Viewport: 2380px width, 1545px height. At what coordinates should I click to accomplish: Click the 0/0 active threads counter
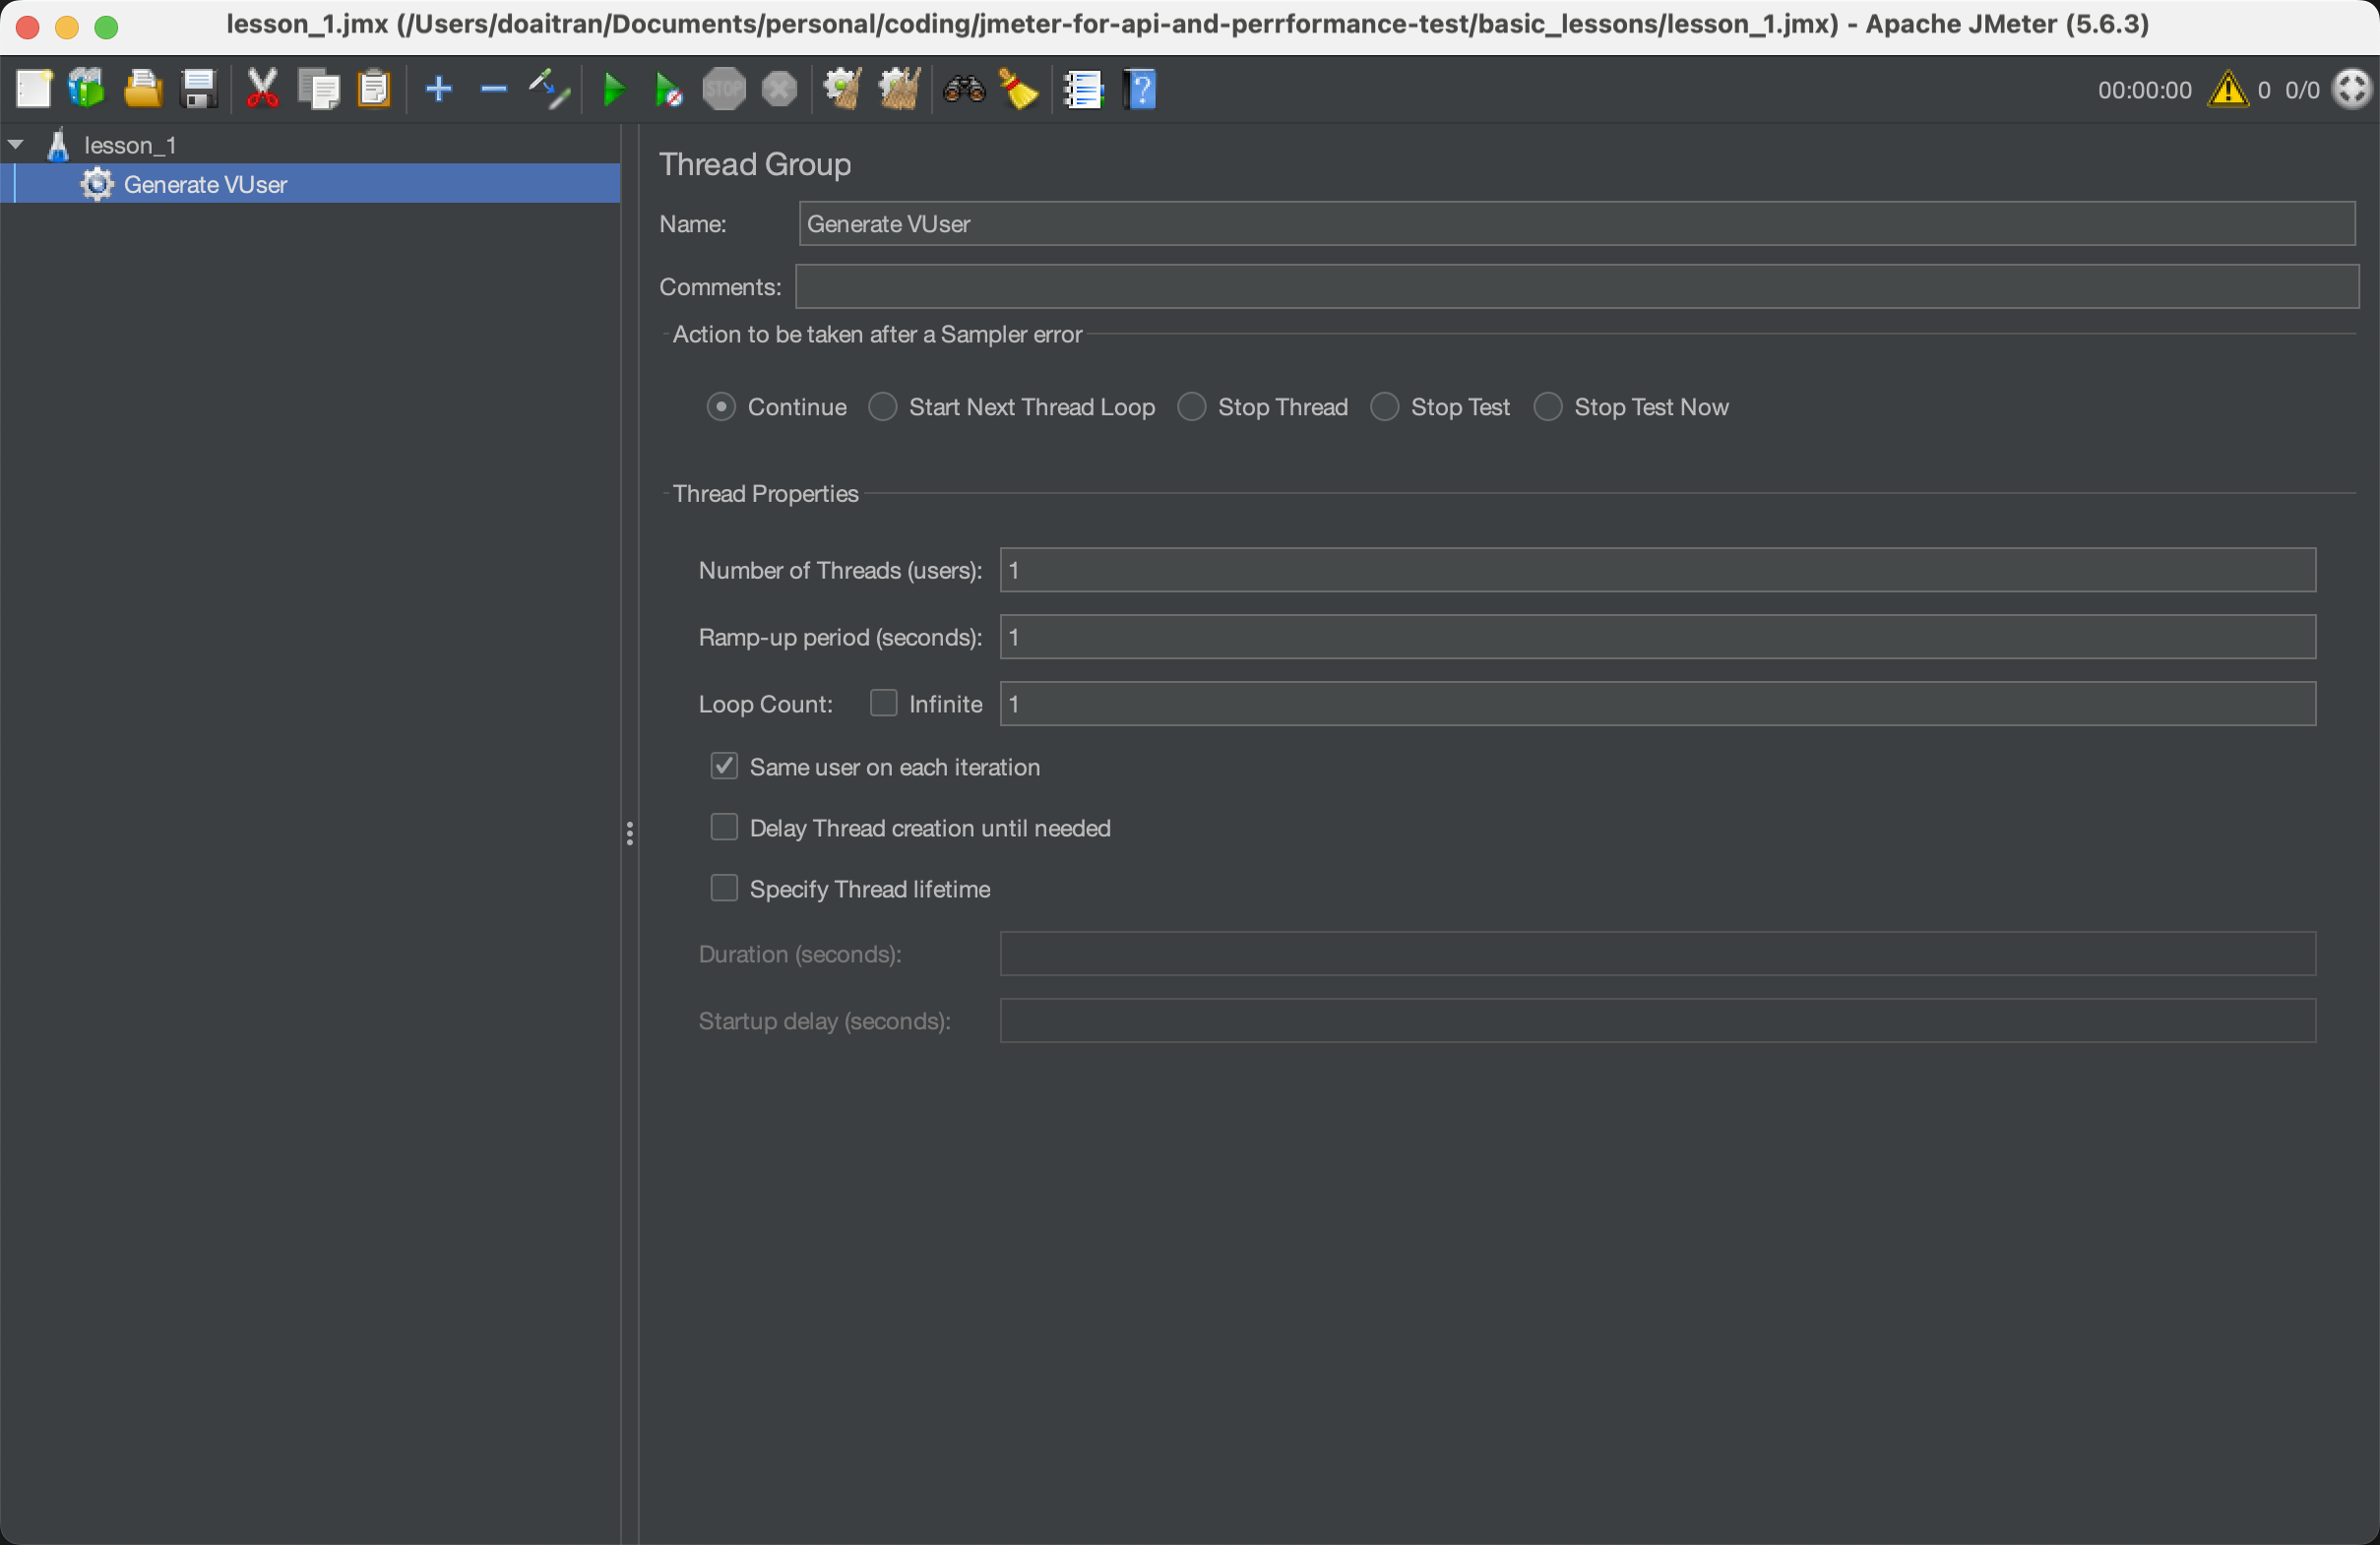[2301, 90]
